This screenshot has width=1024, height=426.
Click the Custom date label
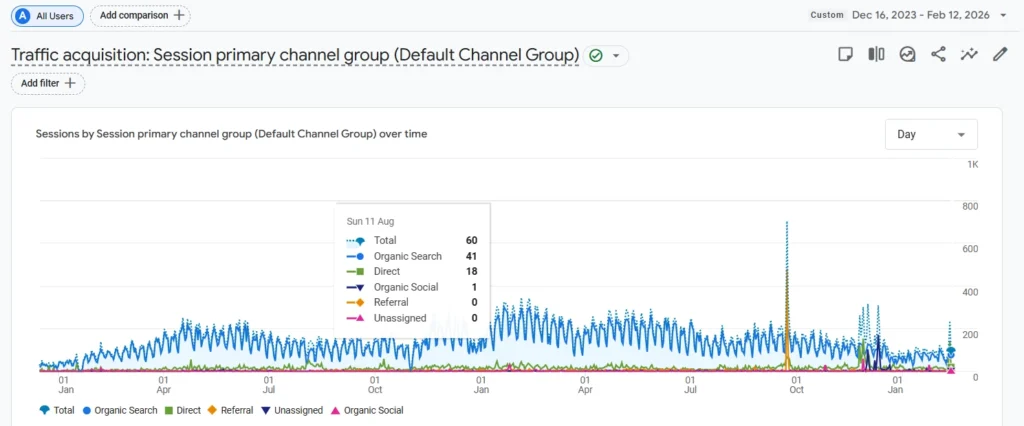[827, 15]
